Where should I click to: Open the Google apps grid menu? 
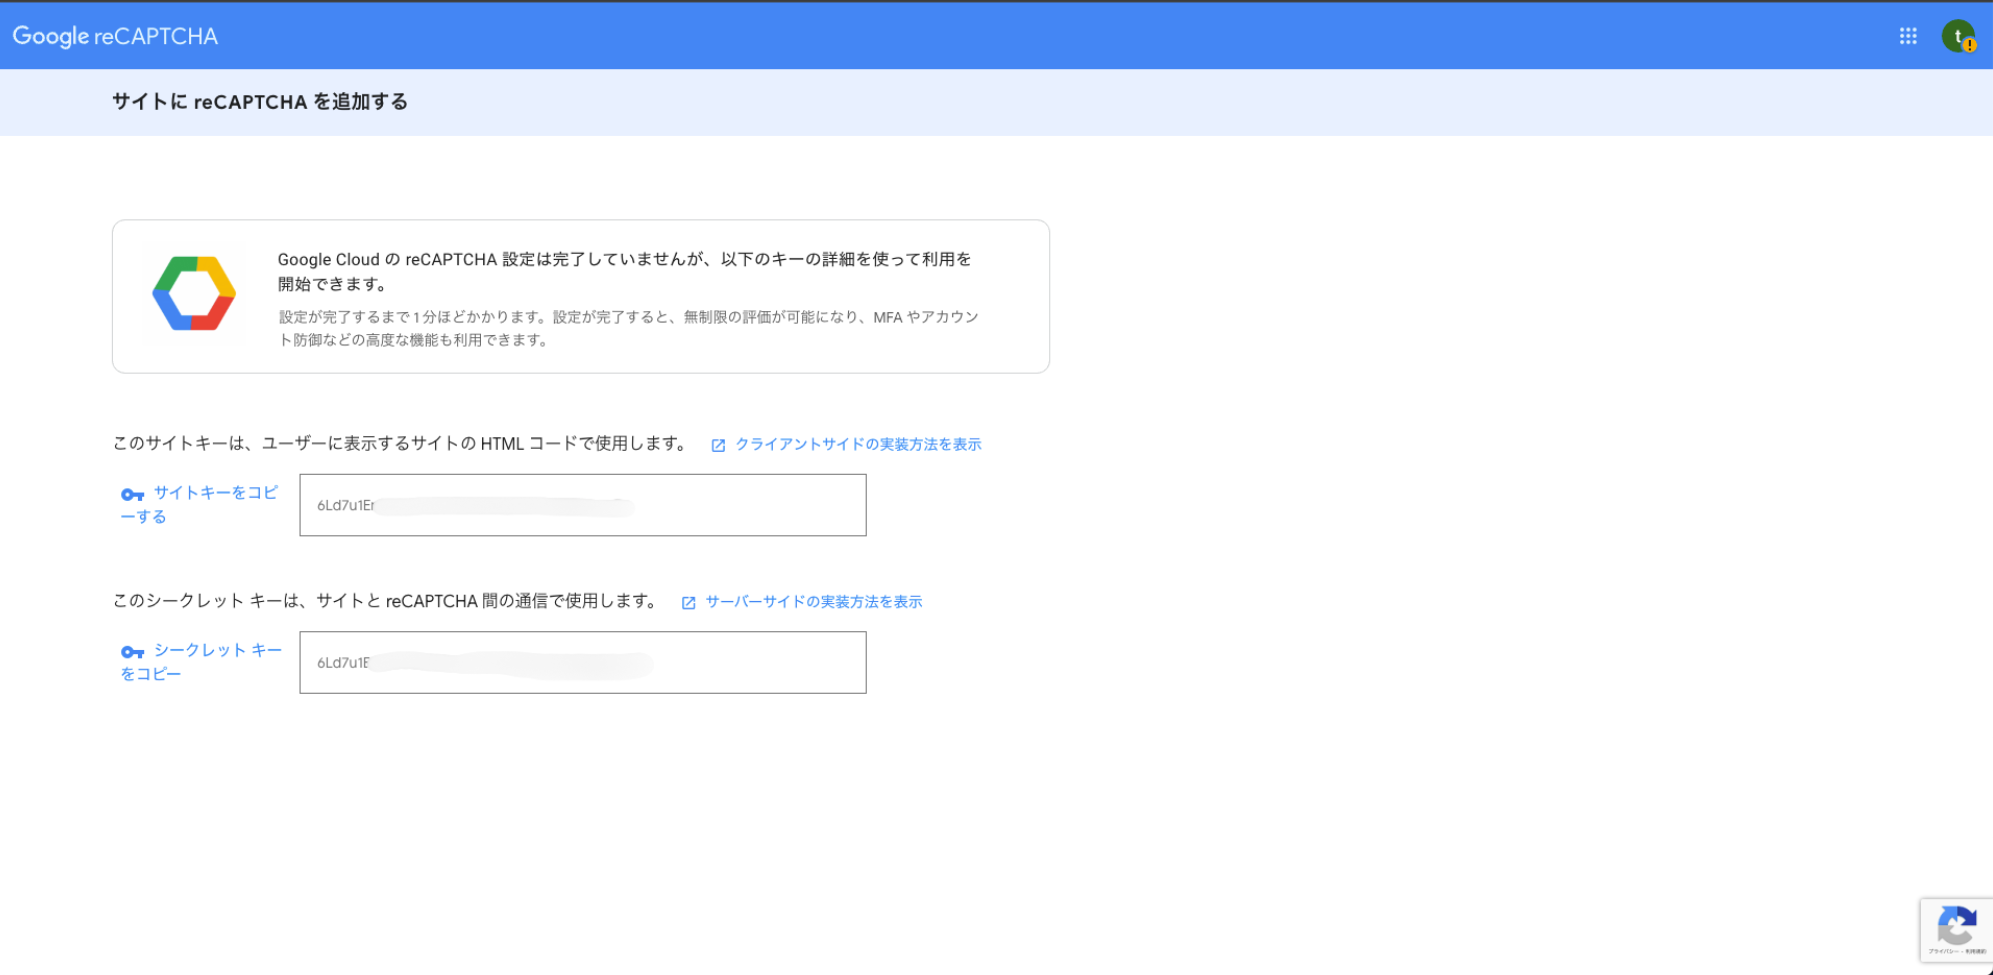click(x=1908, y=36)
